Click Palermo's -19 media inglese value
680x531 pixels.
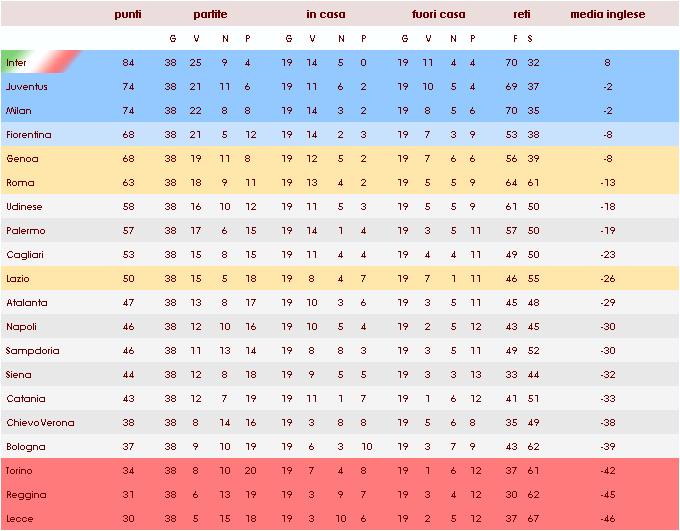click(x=608, y=230)
